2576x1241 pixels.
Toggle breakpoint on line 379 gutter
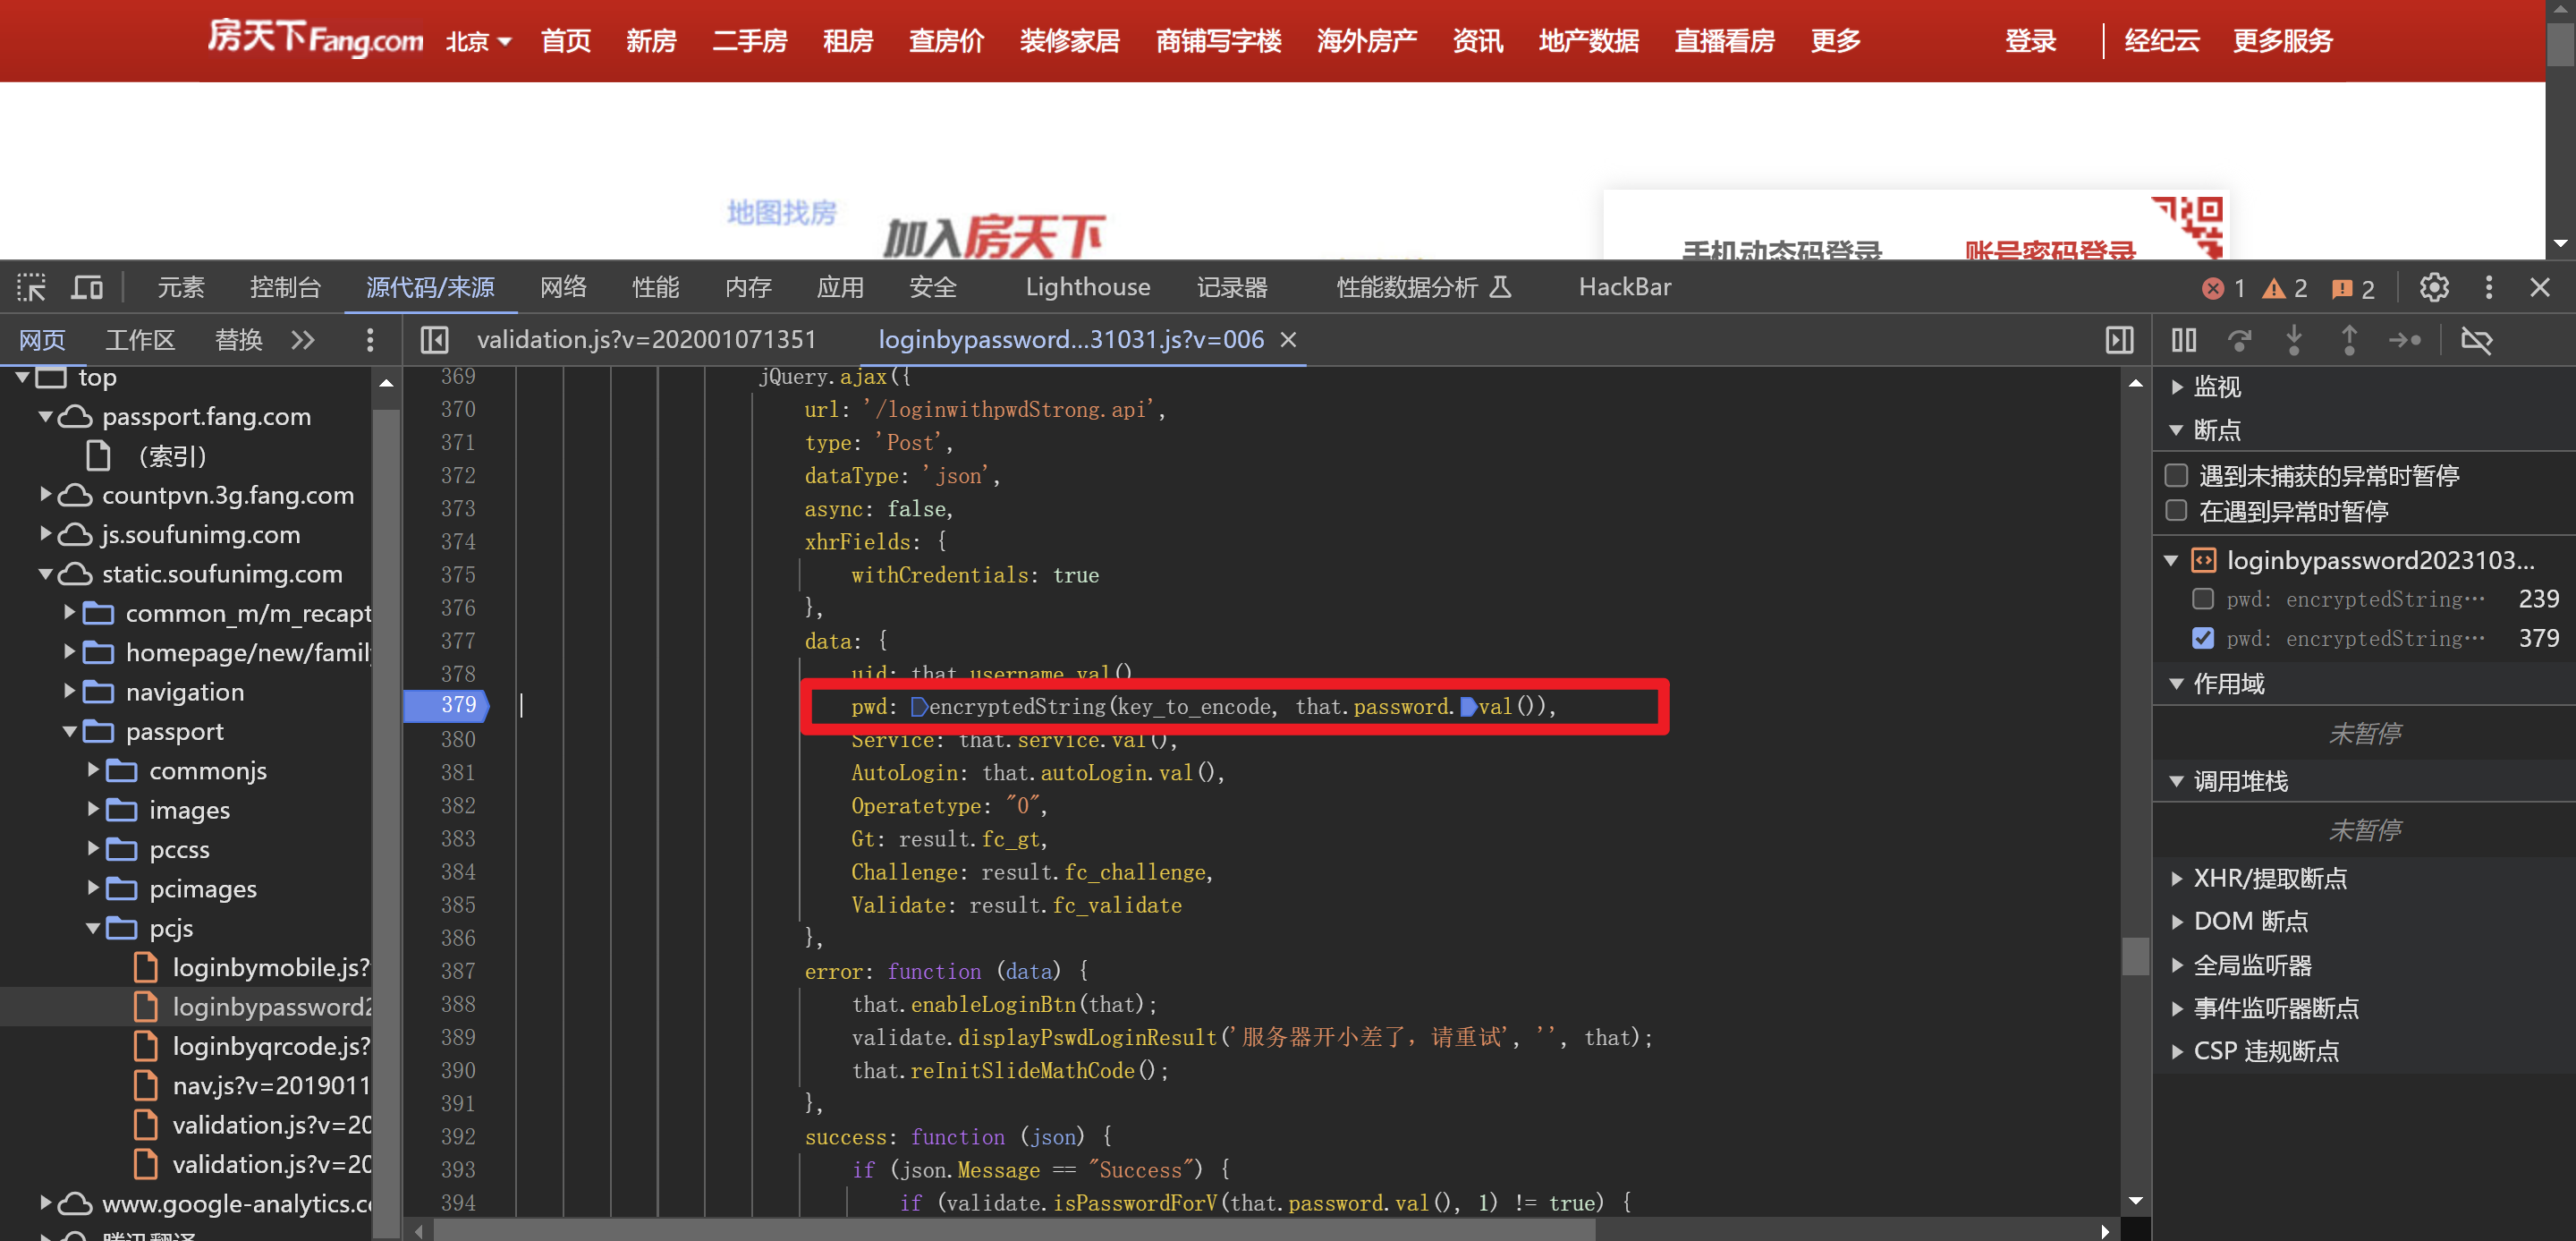(447, 705)
